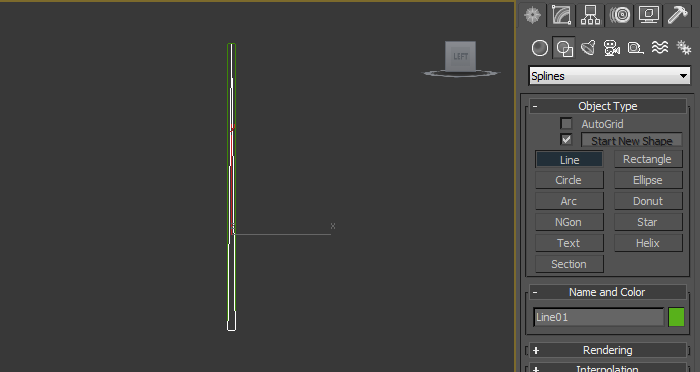Open the Hierarchy panel tab
This screenshot has height=372, width=700.
(590, 15)
